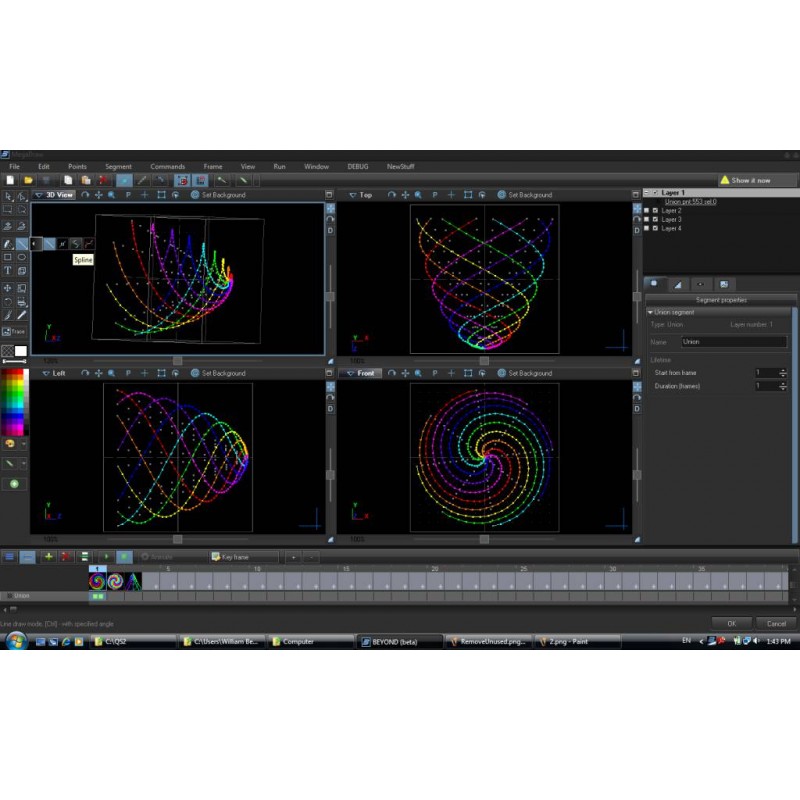Toggle the Layer 2 visibility checkbox
This screenshot has height=800, width=800.
click(655, 211)
